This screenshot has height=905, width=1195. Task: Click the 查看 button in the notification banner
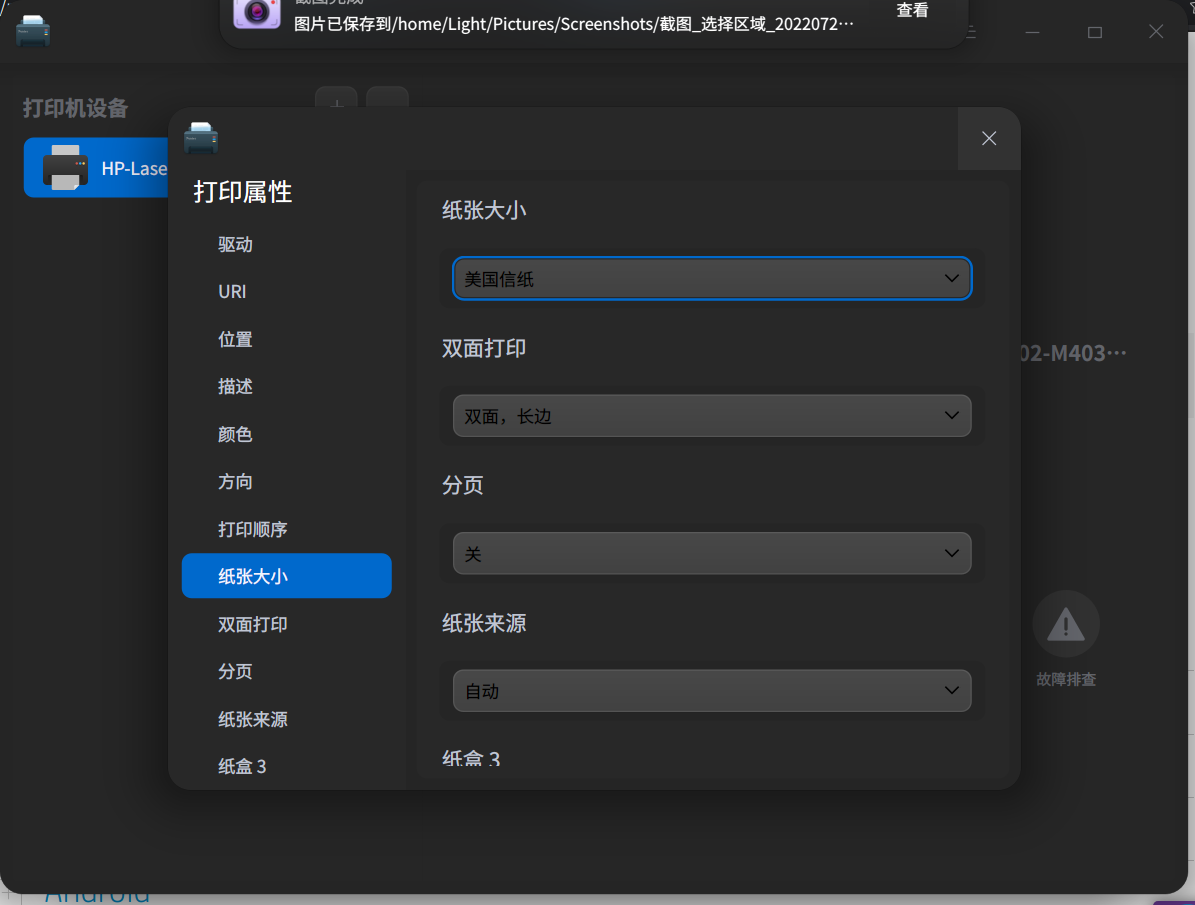point(911,10)
